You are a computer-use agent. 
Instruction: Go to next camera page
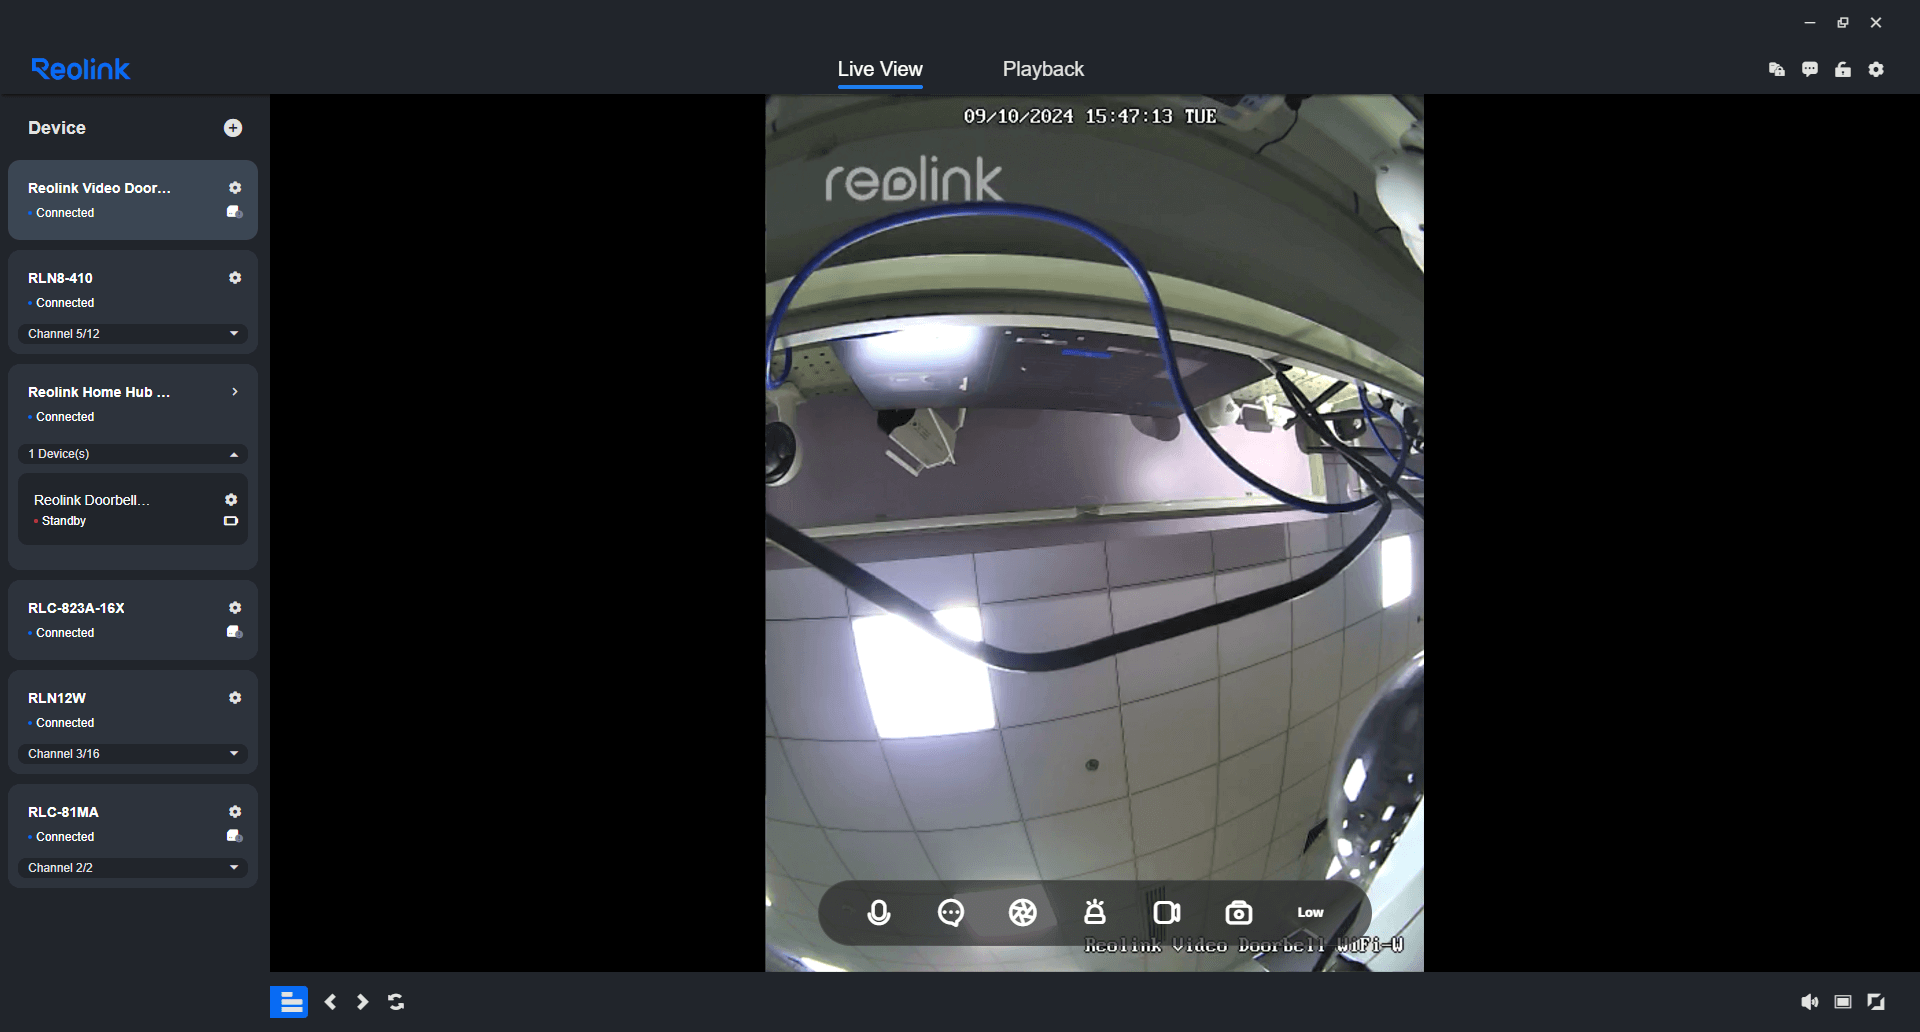[x=363, y=1002]
